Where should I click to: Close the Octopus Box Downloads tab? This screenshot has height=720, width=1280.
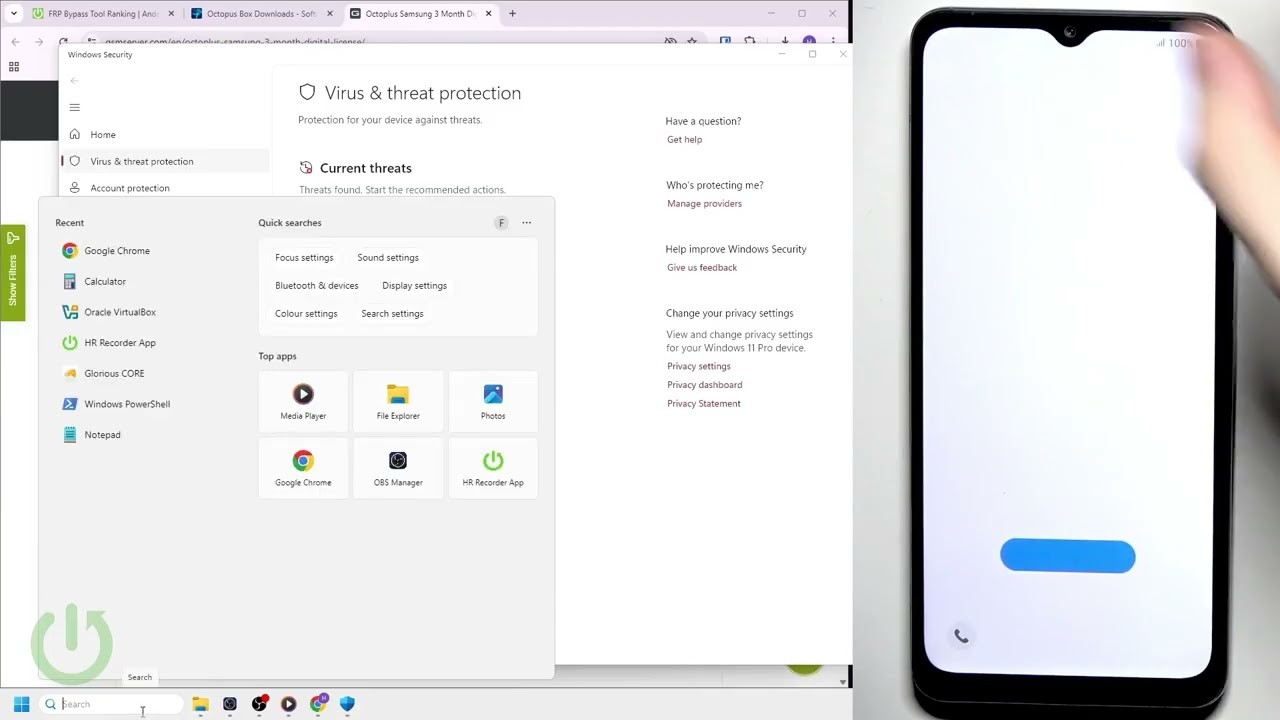330,14
